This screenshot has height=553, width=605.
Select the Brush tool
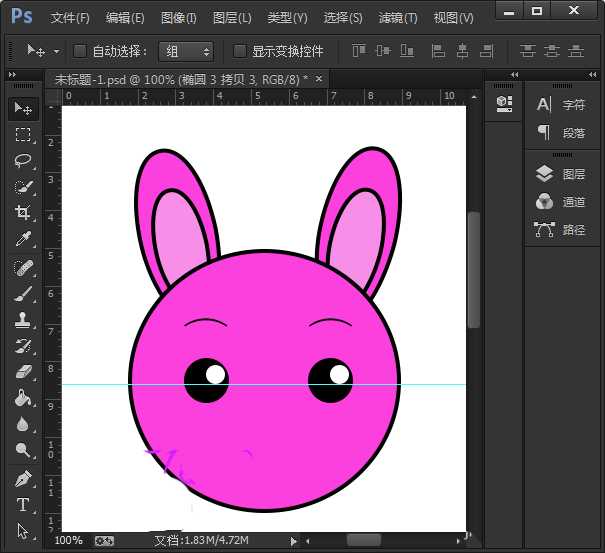[x=22, y=292]
